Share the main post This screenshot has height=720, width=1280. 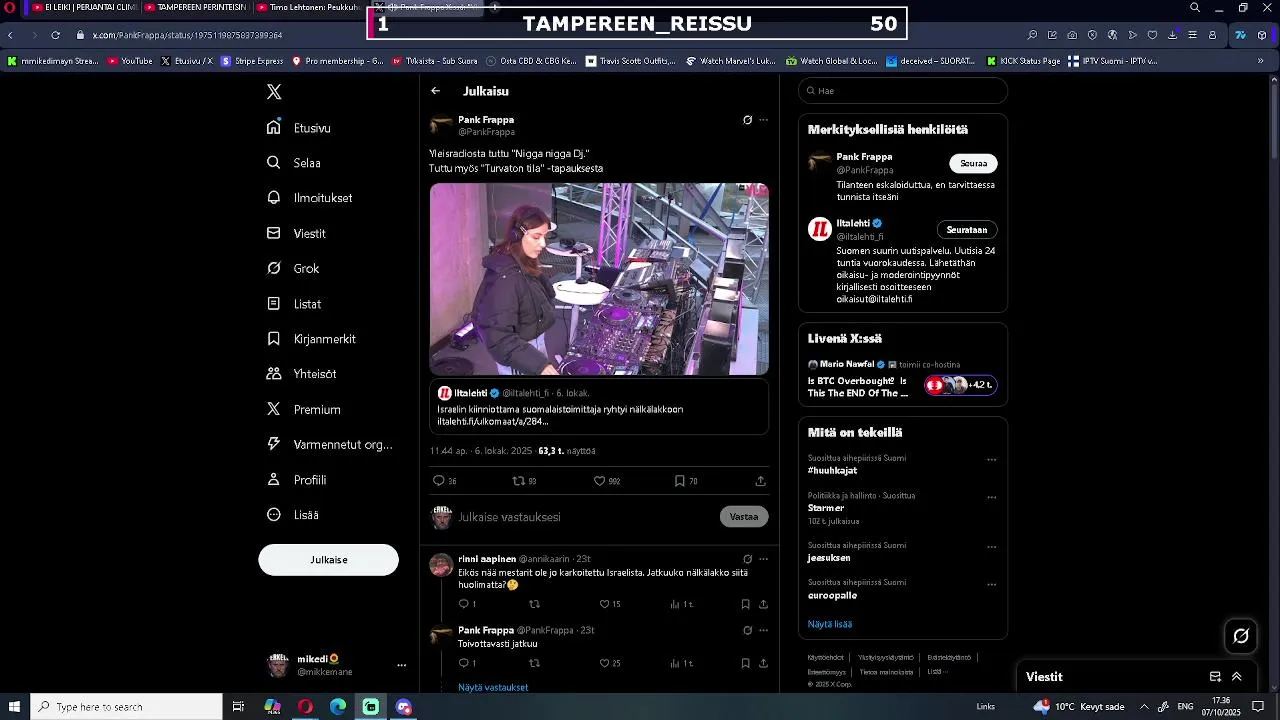(x=761, y=481)
